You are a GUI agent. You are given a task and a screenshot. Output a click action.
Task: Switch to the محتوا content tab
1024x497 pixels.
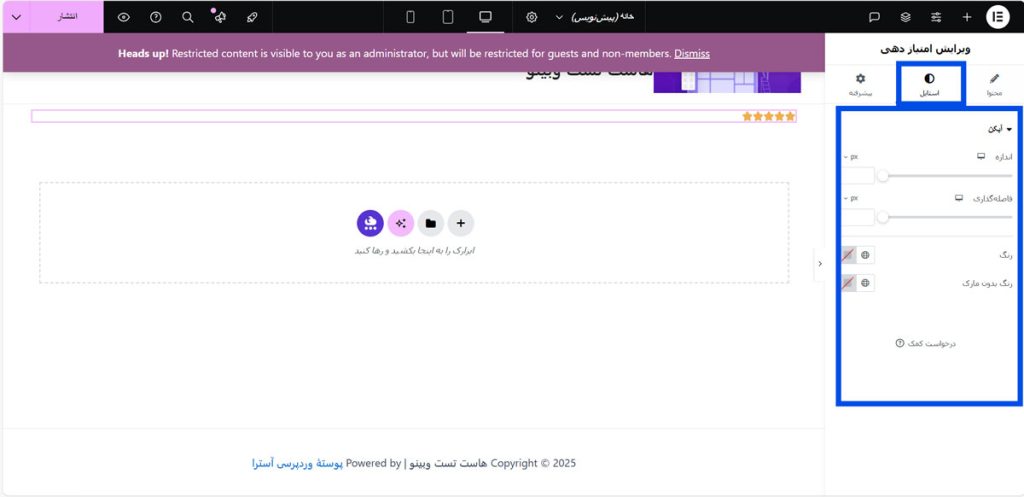click(x=994, y=84)
